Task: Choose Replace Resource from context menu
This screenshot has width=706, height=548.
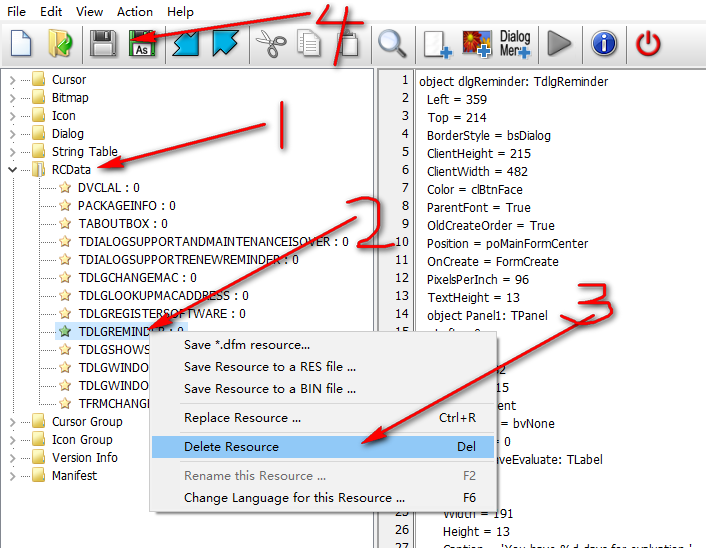Action: click(323, 418)
